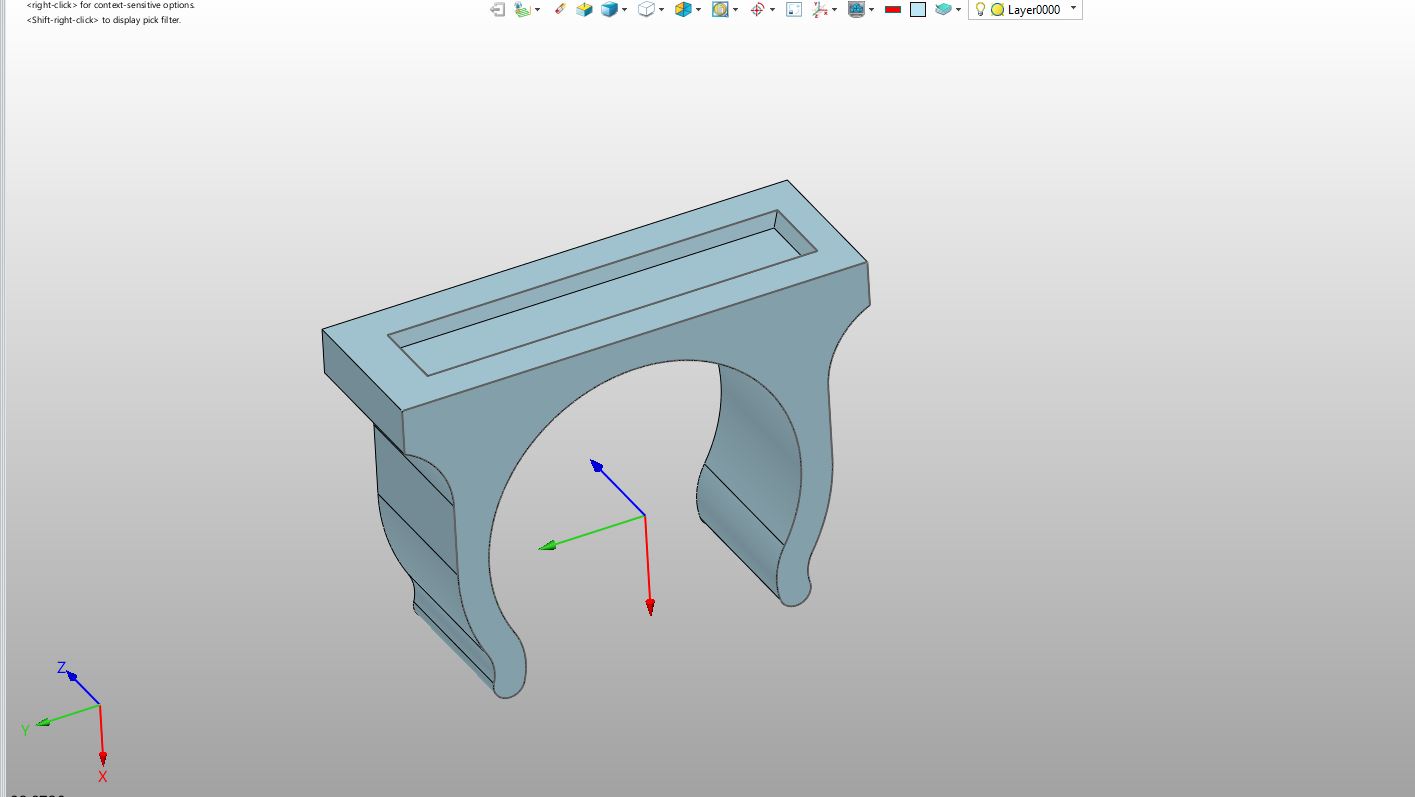Open dropdown arrow beside wireframe cube
The image size is (1415, 797).
tap(662, 10)
